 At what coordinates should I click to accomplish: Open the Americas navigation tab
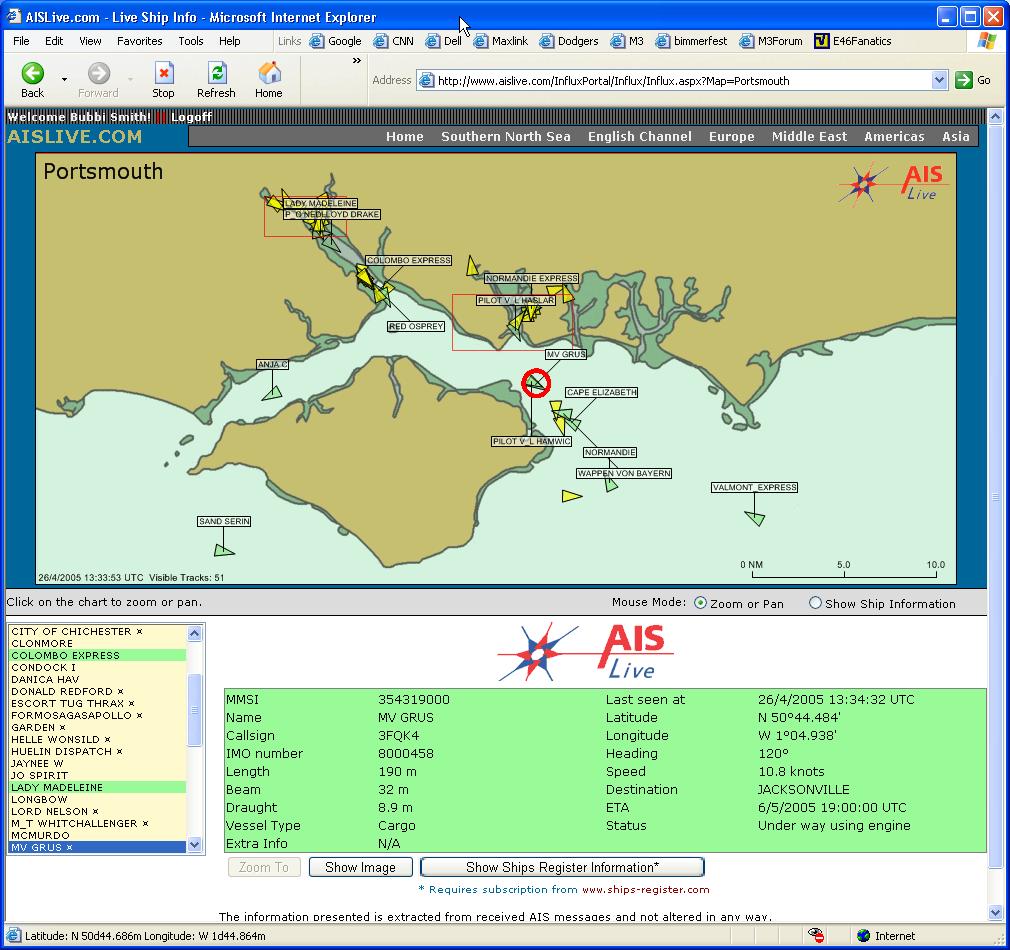894,137
